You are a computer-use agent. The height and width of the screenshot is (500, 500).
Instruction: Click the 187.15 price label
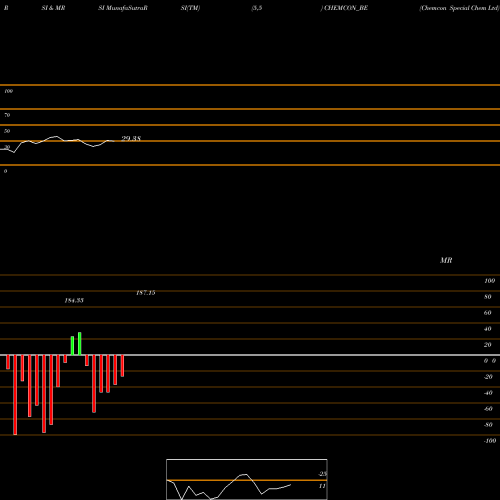(146, 293)
